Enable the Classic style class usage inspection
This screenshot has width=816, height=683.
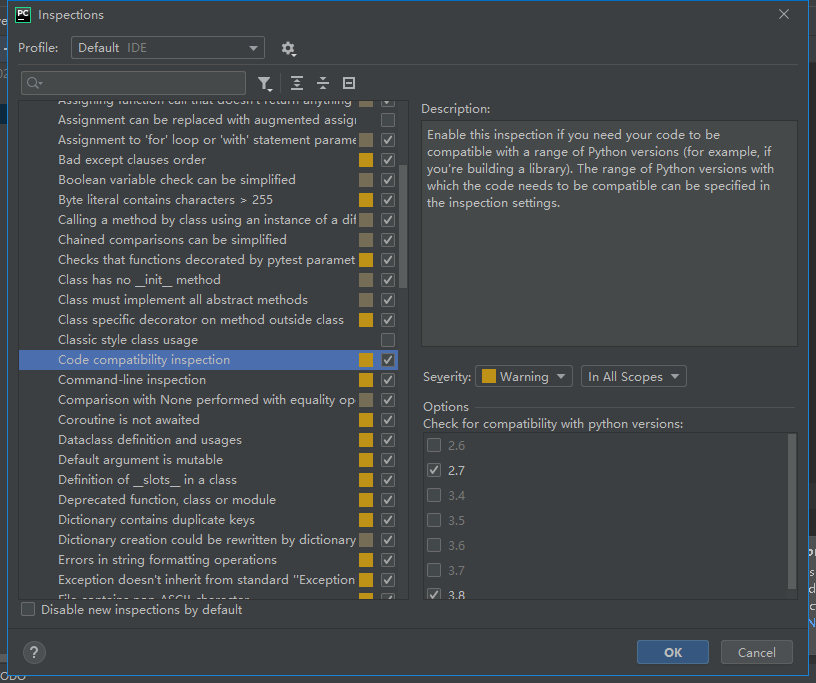coord(387,340)
